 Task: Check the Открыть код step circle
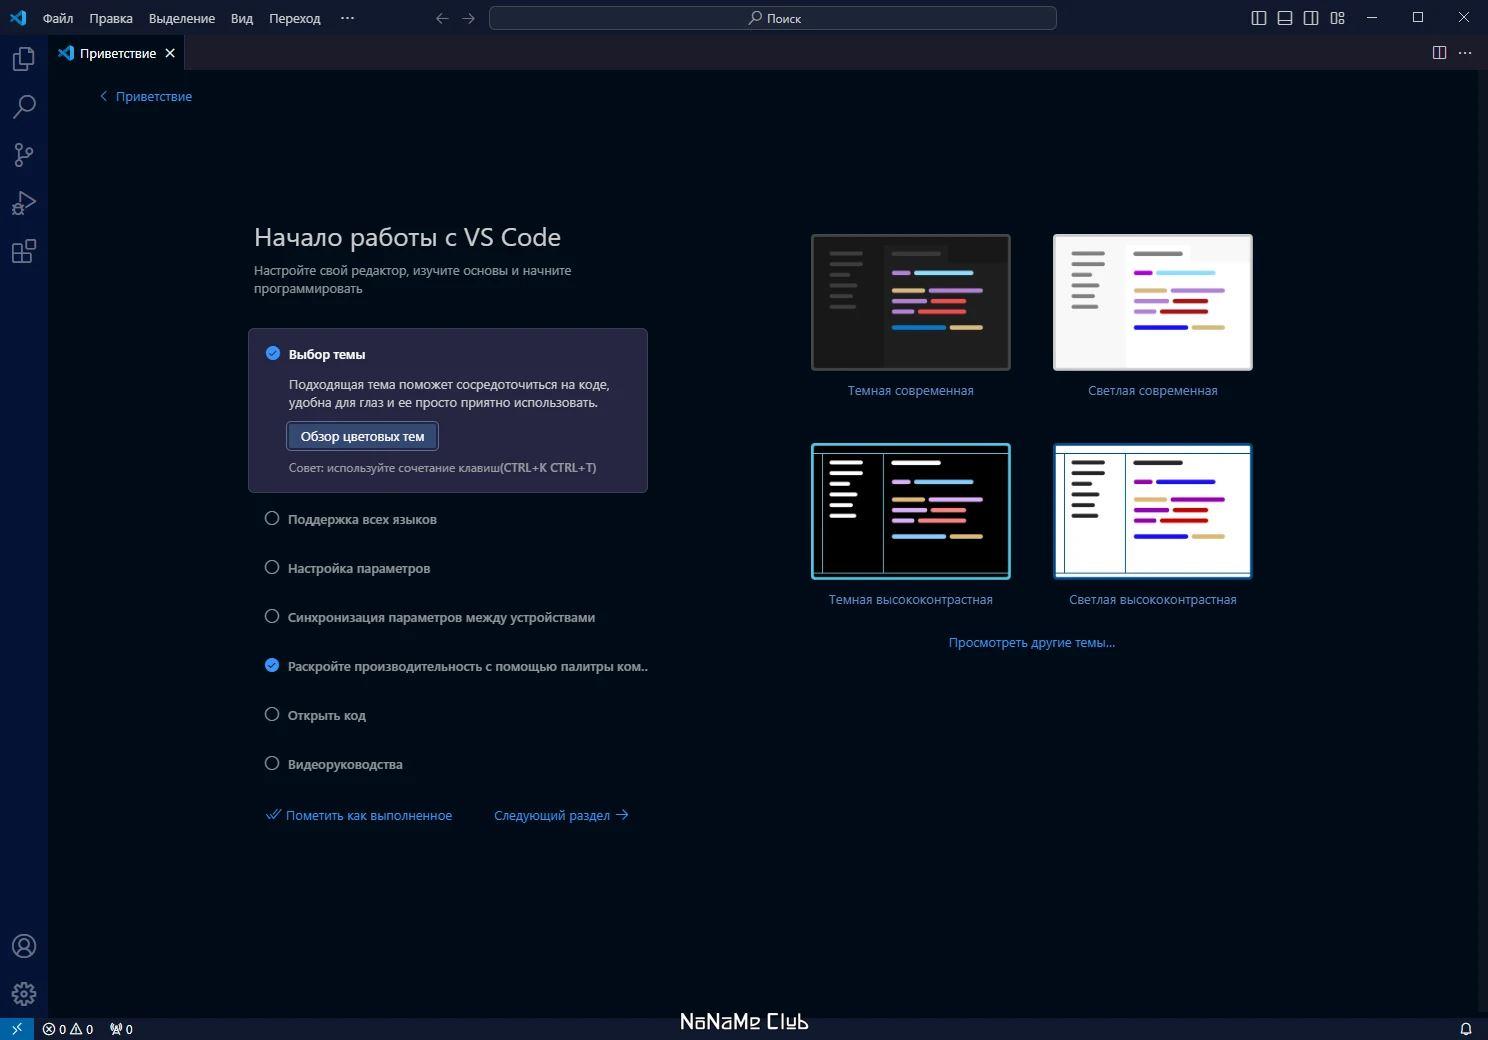pos(272,714)
